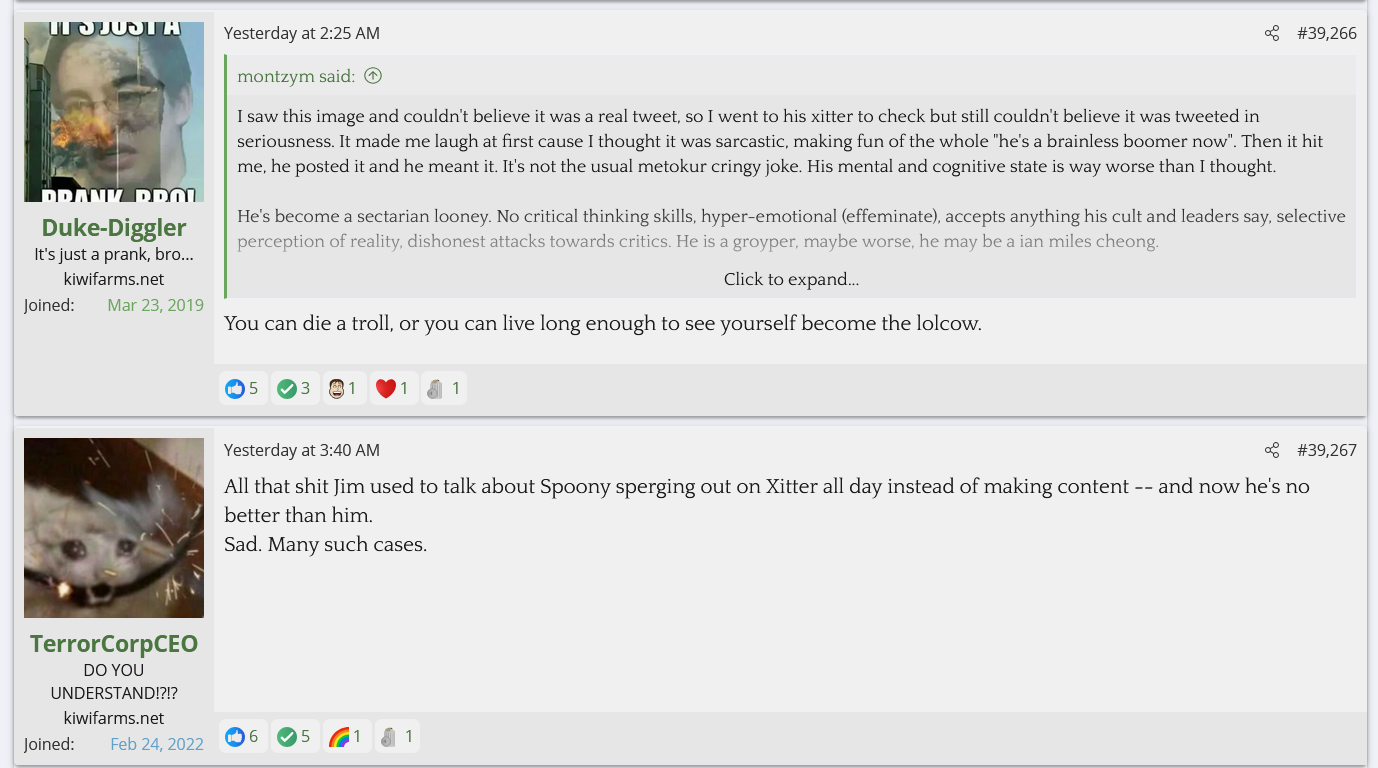Open TerrorCorpCEO's profile via username
This screenshot has width=1378, height=768.
[114, 643]
